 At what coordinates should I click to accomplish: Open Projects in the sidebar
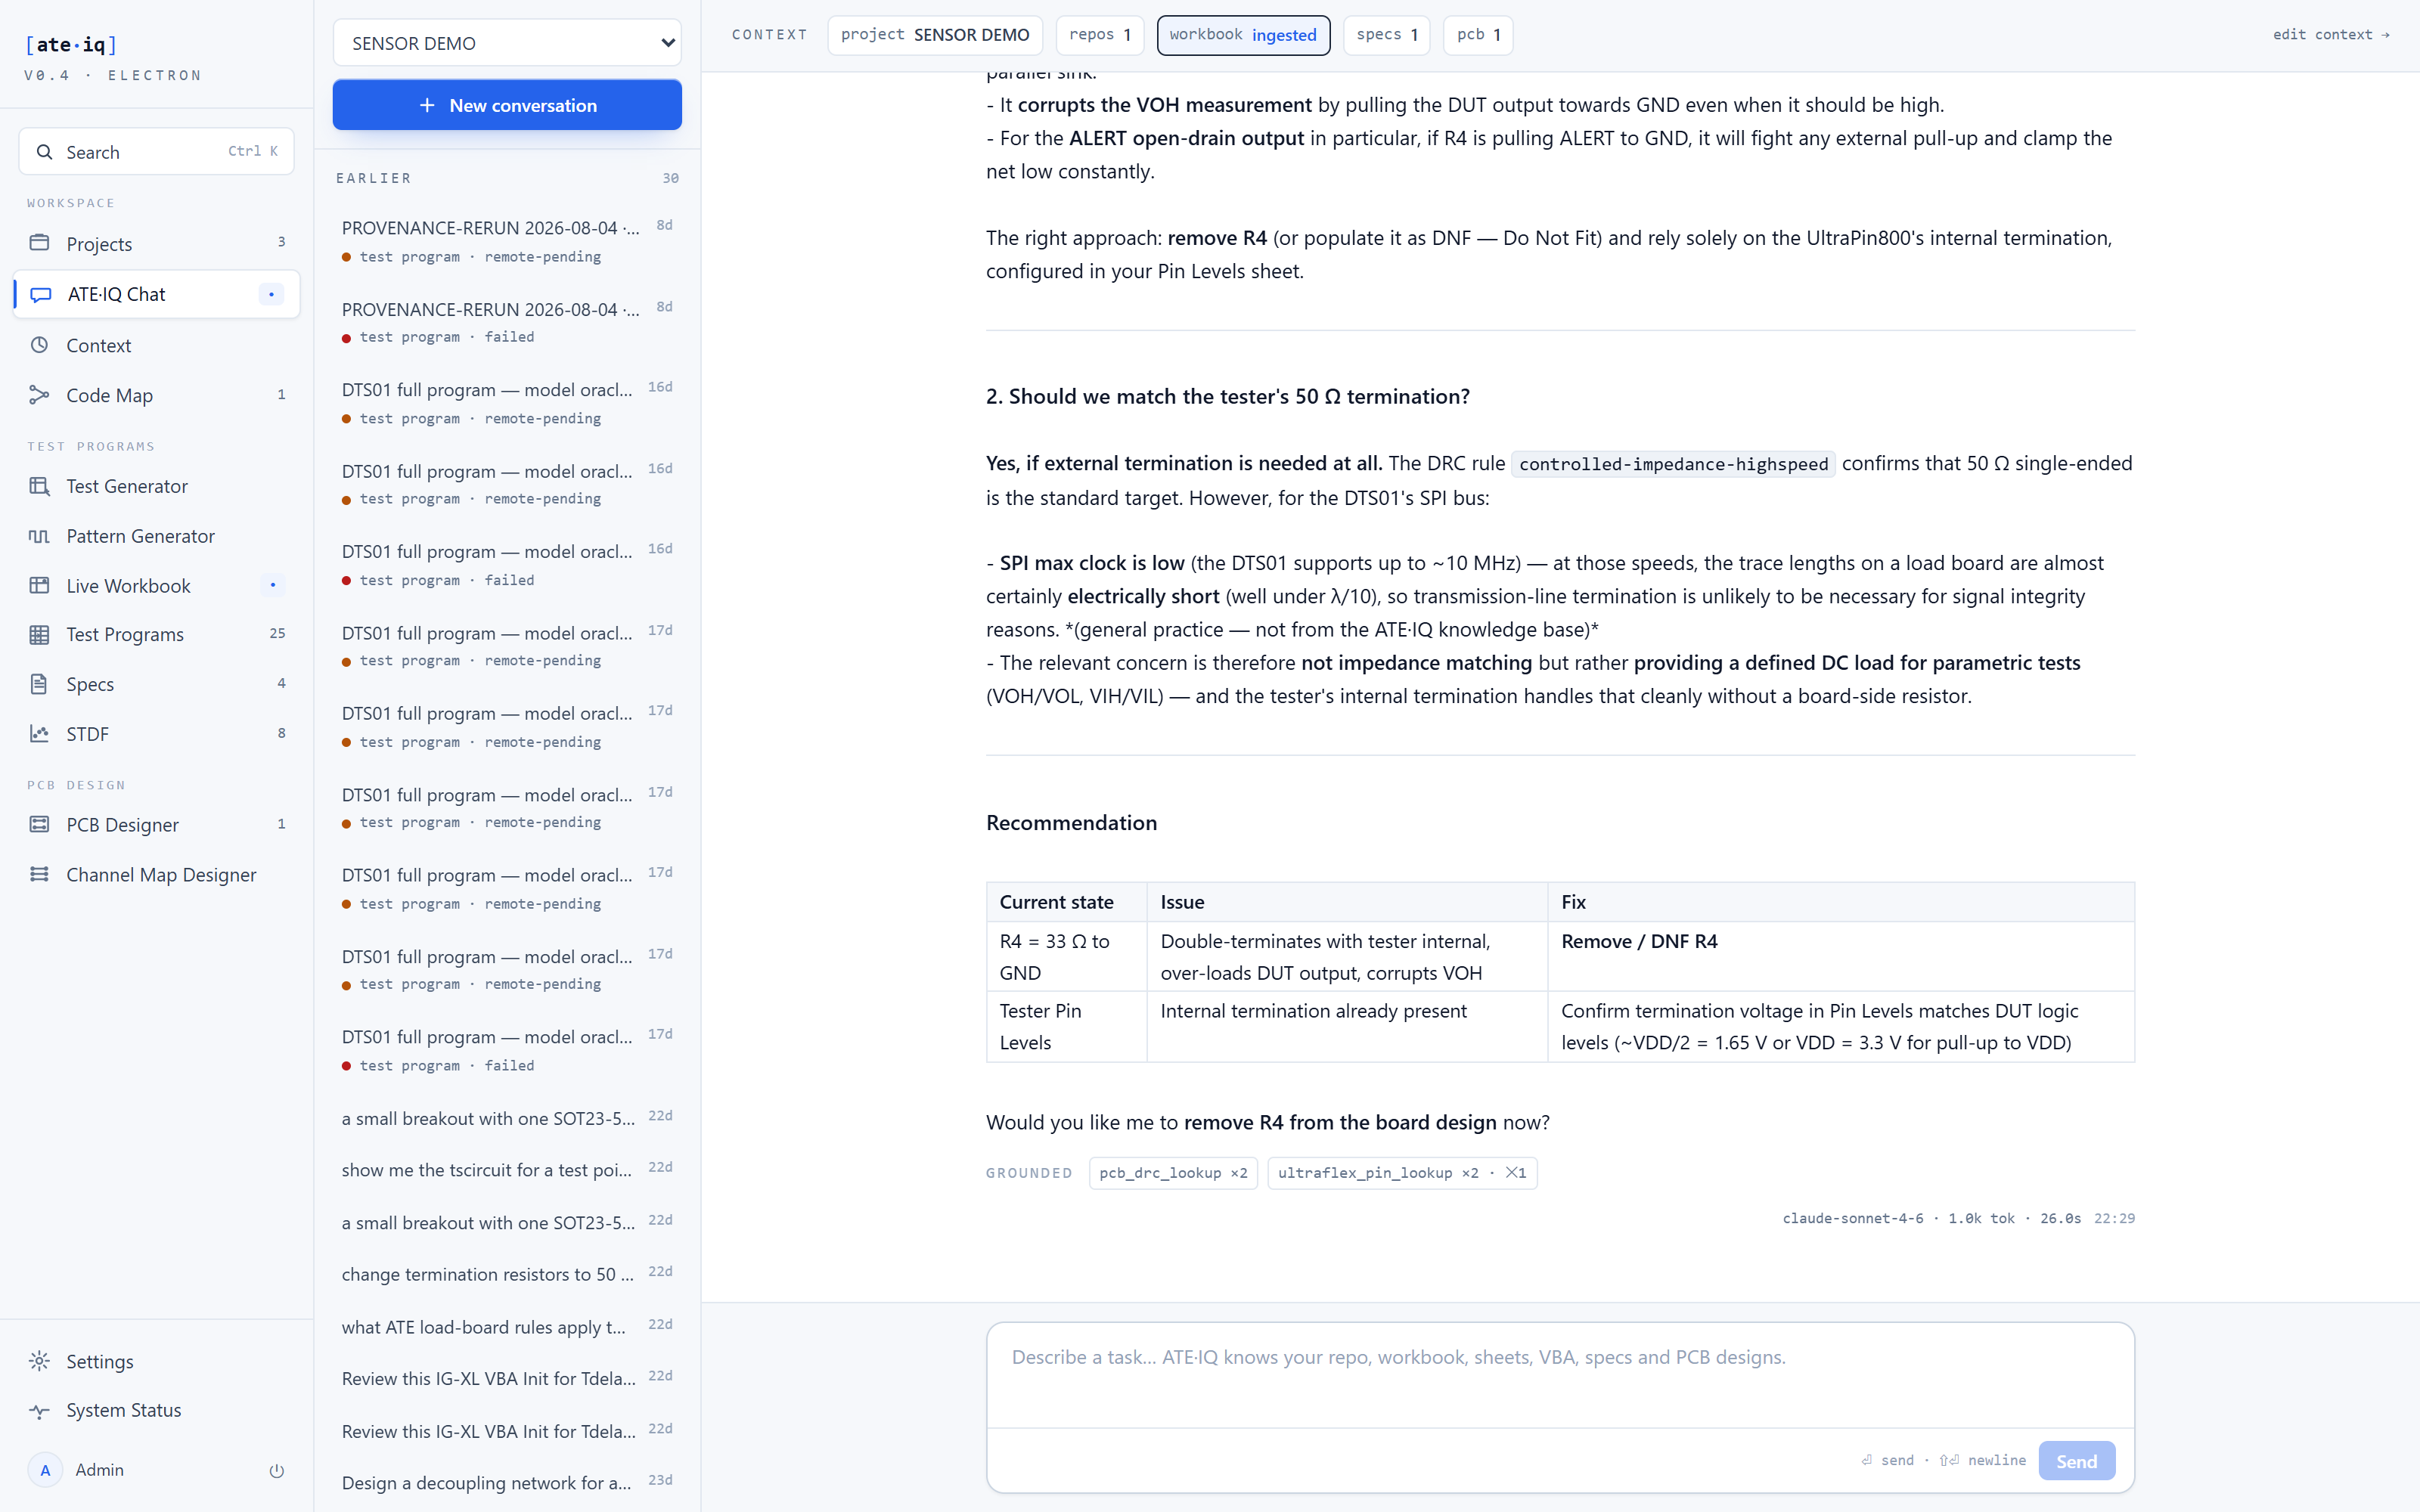[x=156, y=243]
